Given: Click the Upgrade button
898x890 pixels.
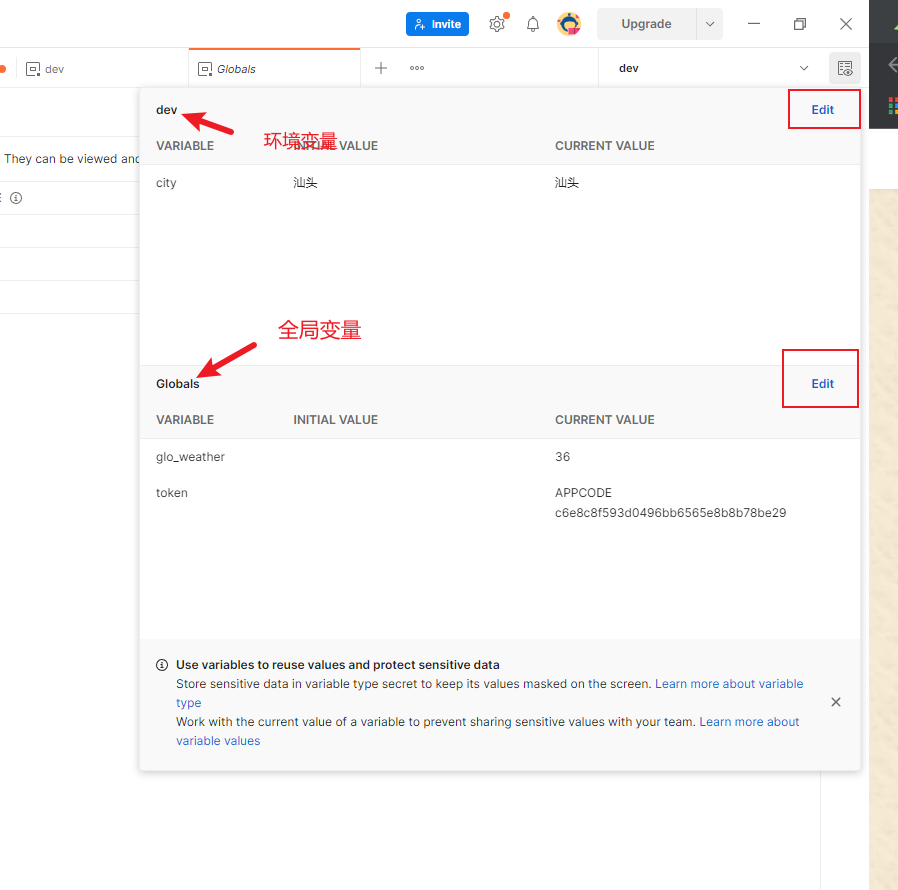Looking at the screenshot, I should [646, 24].
